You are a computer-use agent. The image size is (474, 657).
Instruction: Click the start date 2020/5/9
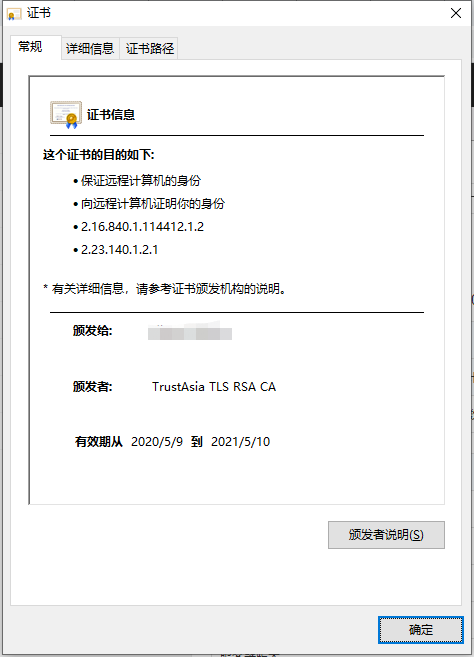(157, 442)
